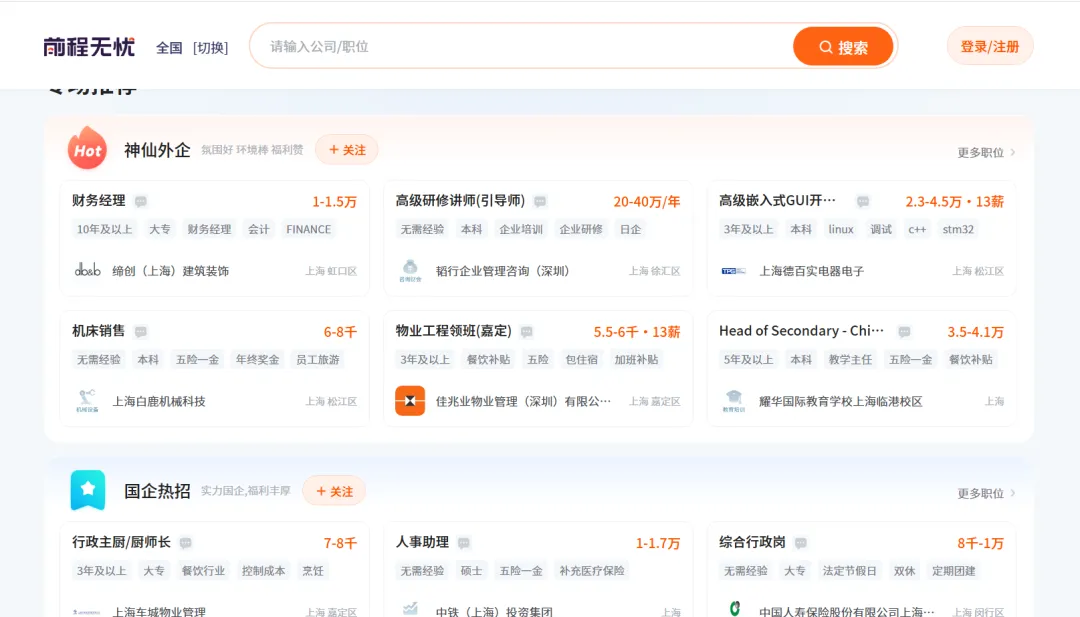
Task: Open the 综合行政岗 job title
Action: [752, 542]
